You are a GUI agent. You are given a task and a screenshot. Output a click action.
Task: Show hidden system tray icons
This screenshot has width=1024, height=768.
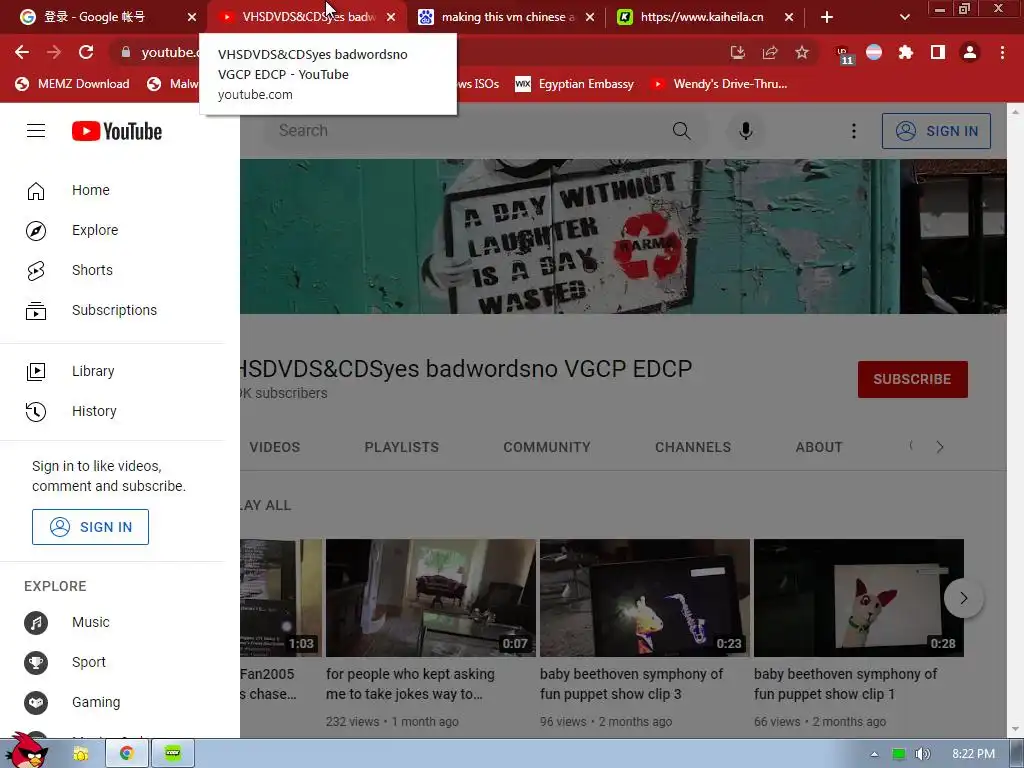[874, 754]
